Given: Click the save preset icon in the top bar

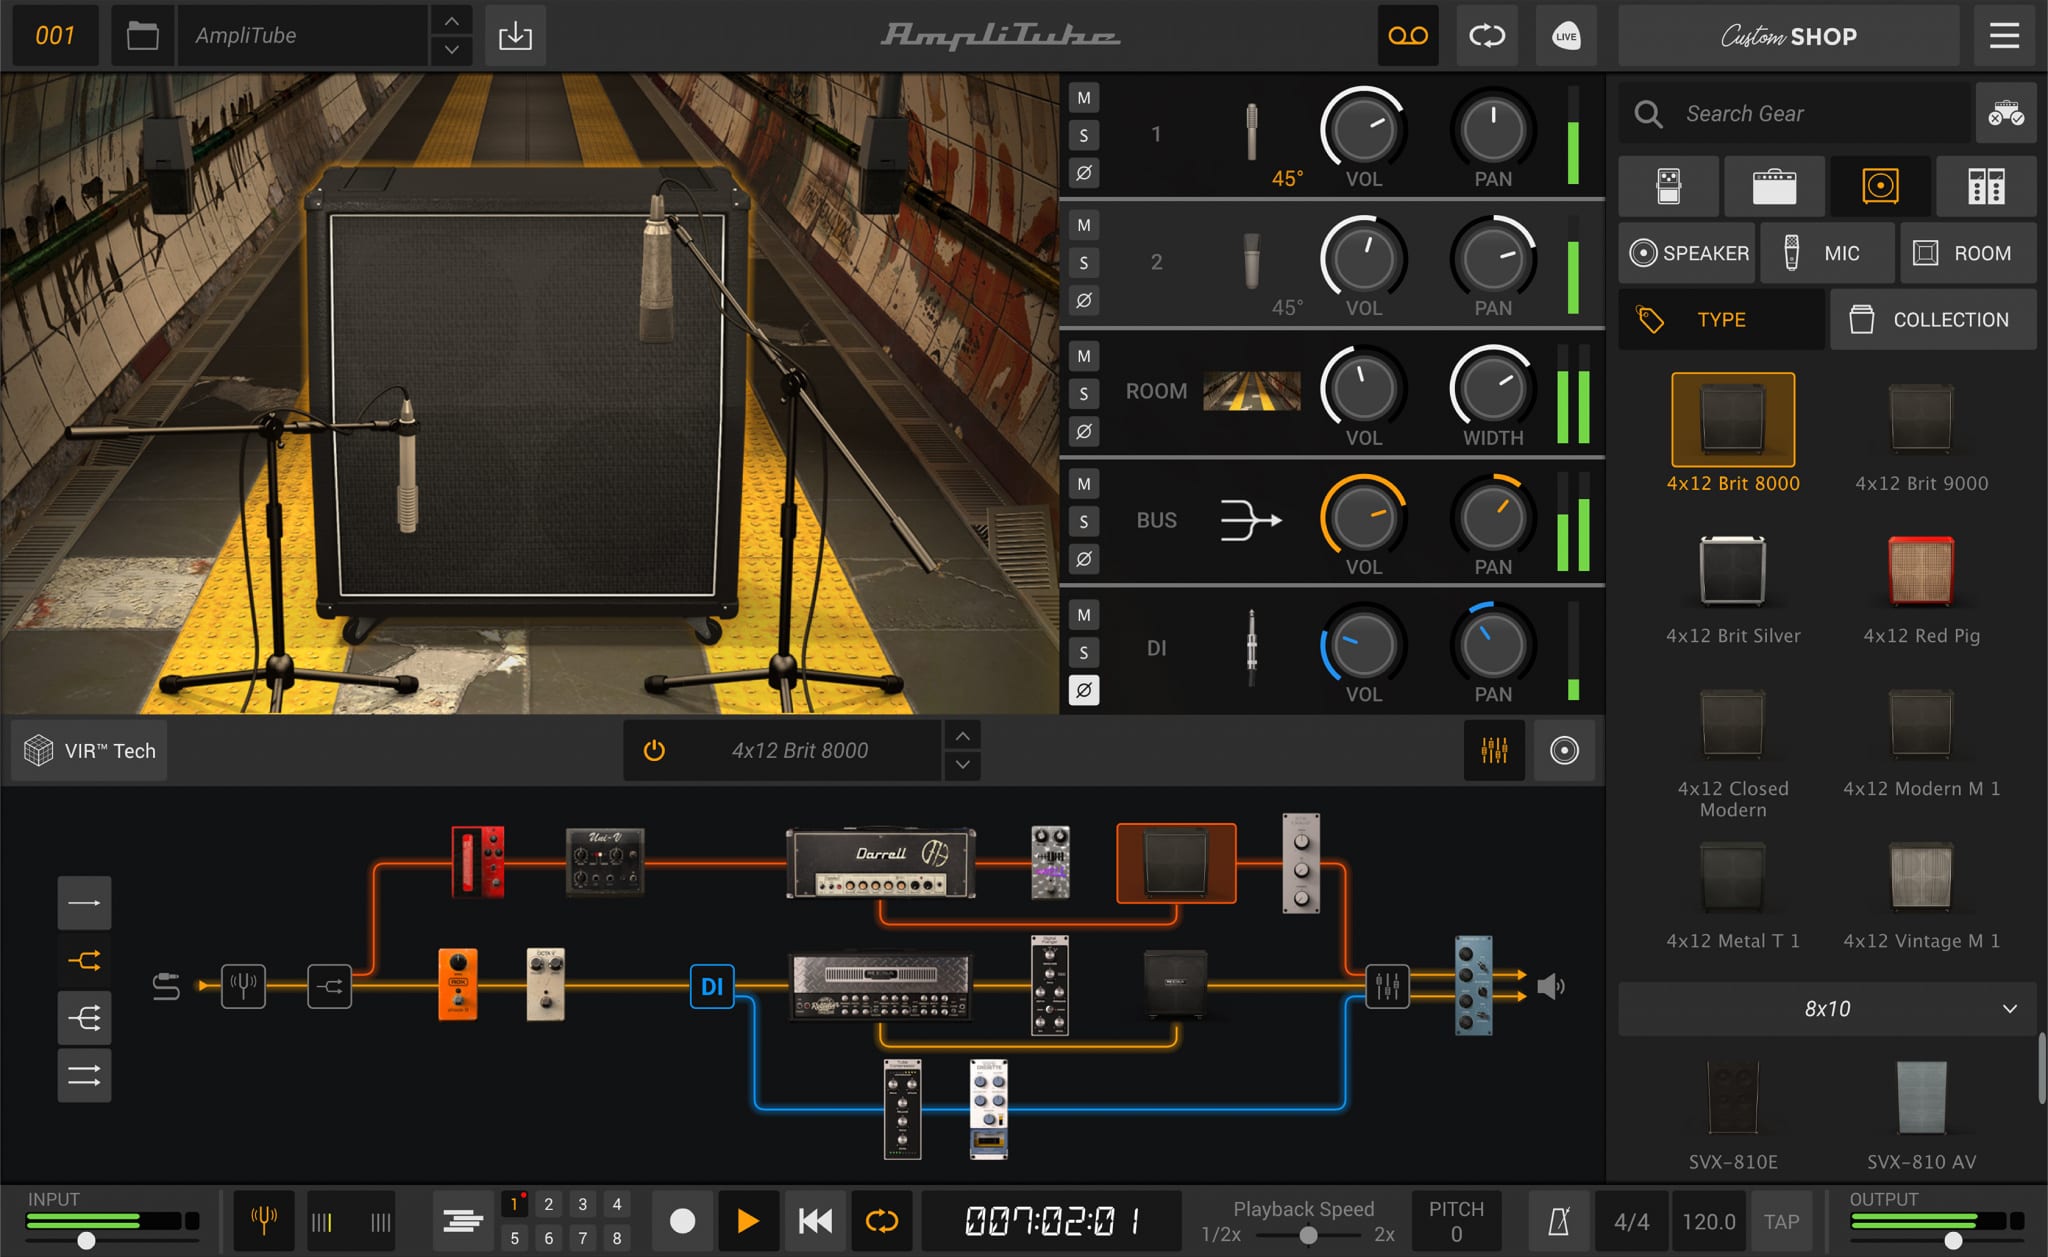Looking at the screenshot, I should click(515, 35).
